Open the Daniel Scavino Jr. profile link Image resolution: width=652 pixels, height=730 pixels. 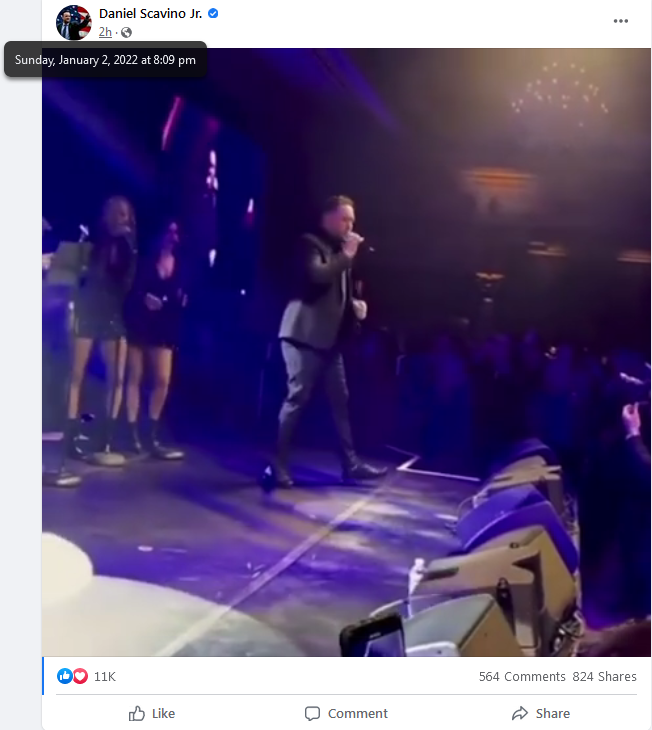tap(150, 14)
